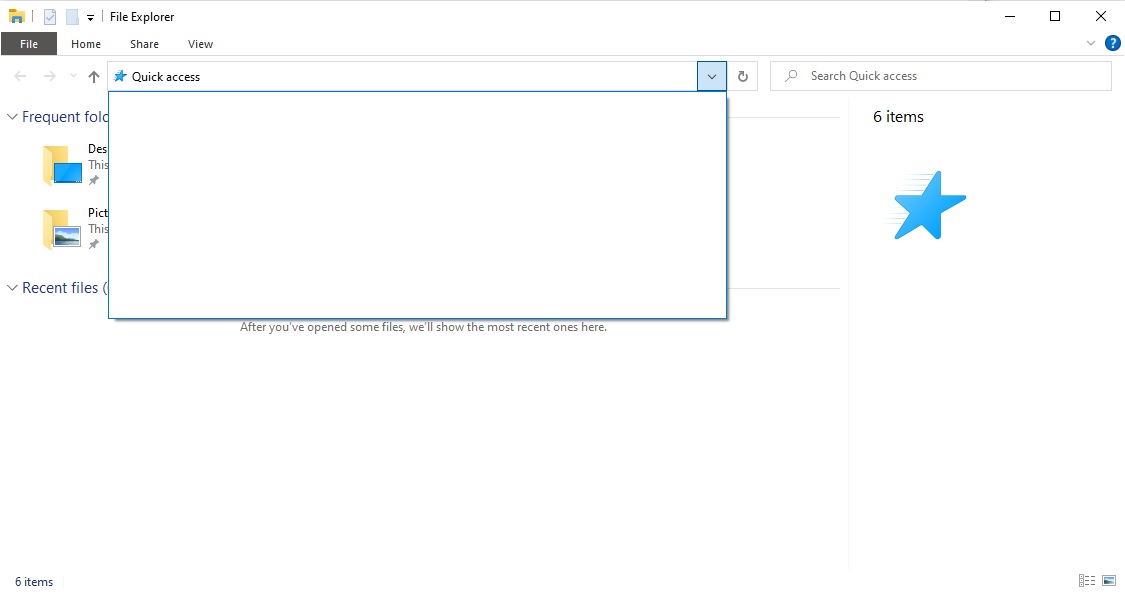The image size is (1125, 594).
Task: Open the File menu
Action: 29,43
